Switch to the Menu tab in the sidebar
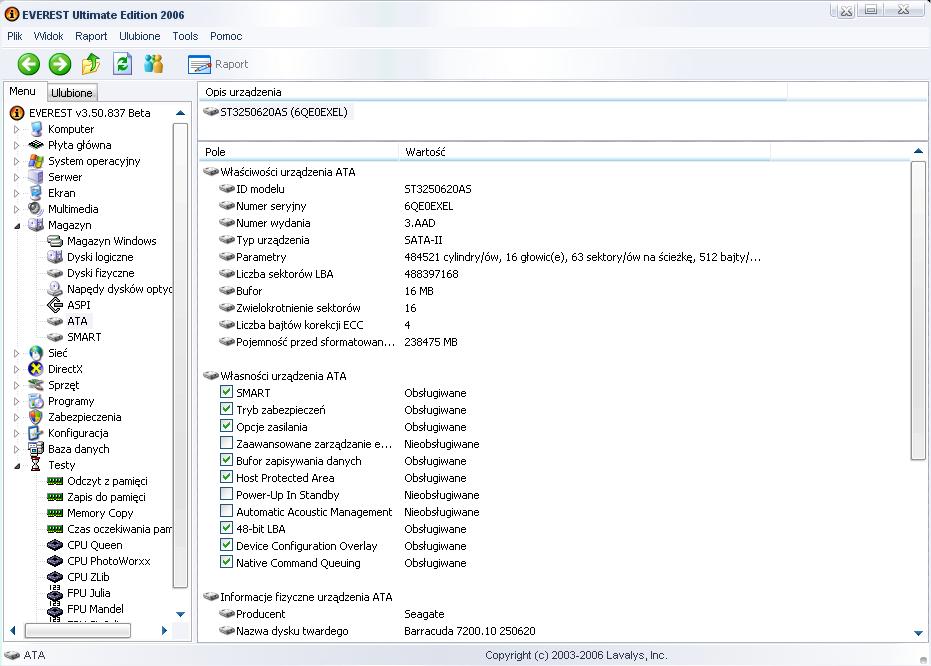 point(23,91)
